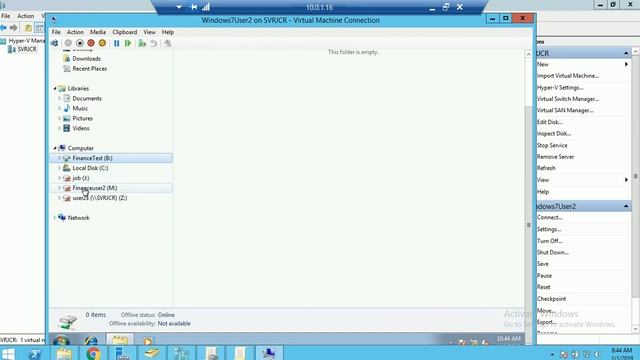Viewport: 640px width, 360px height.
Task: Select Financeuser2 (M:) drive
Action: (111, 188)
